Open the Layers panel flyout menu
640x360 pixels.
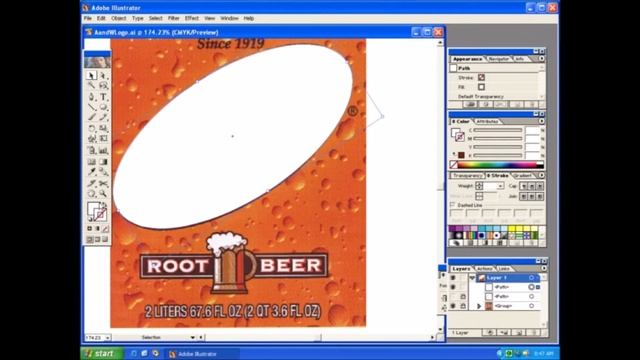click(544, 268)
